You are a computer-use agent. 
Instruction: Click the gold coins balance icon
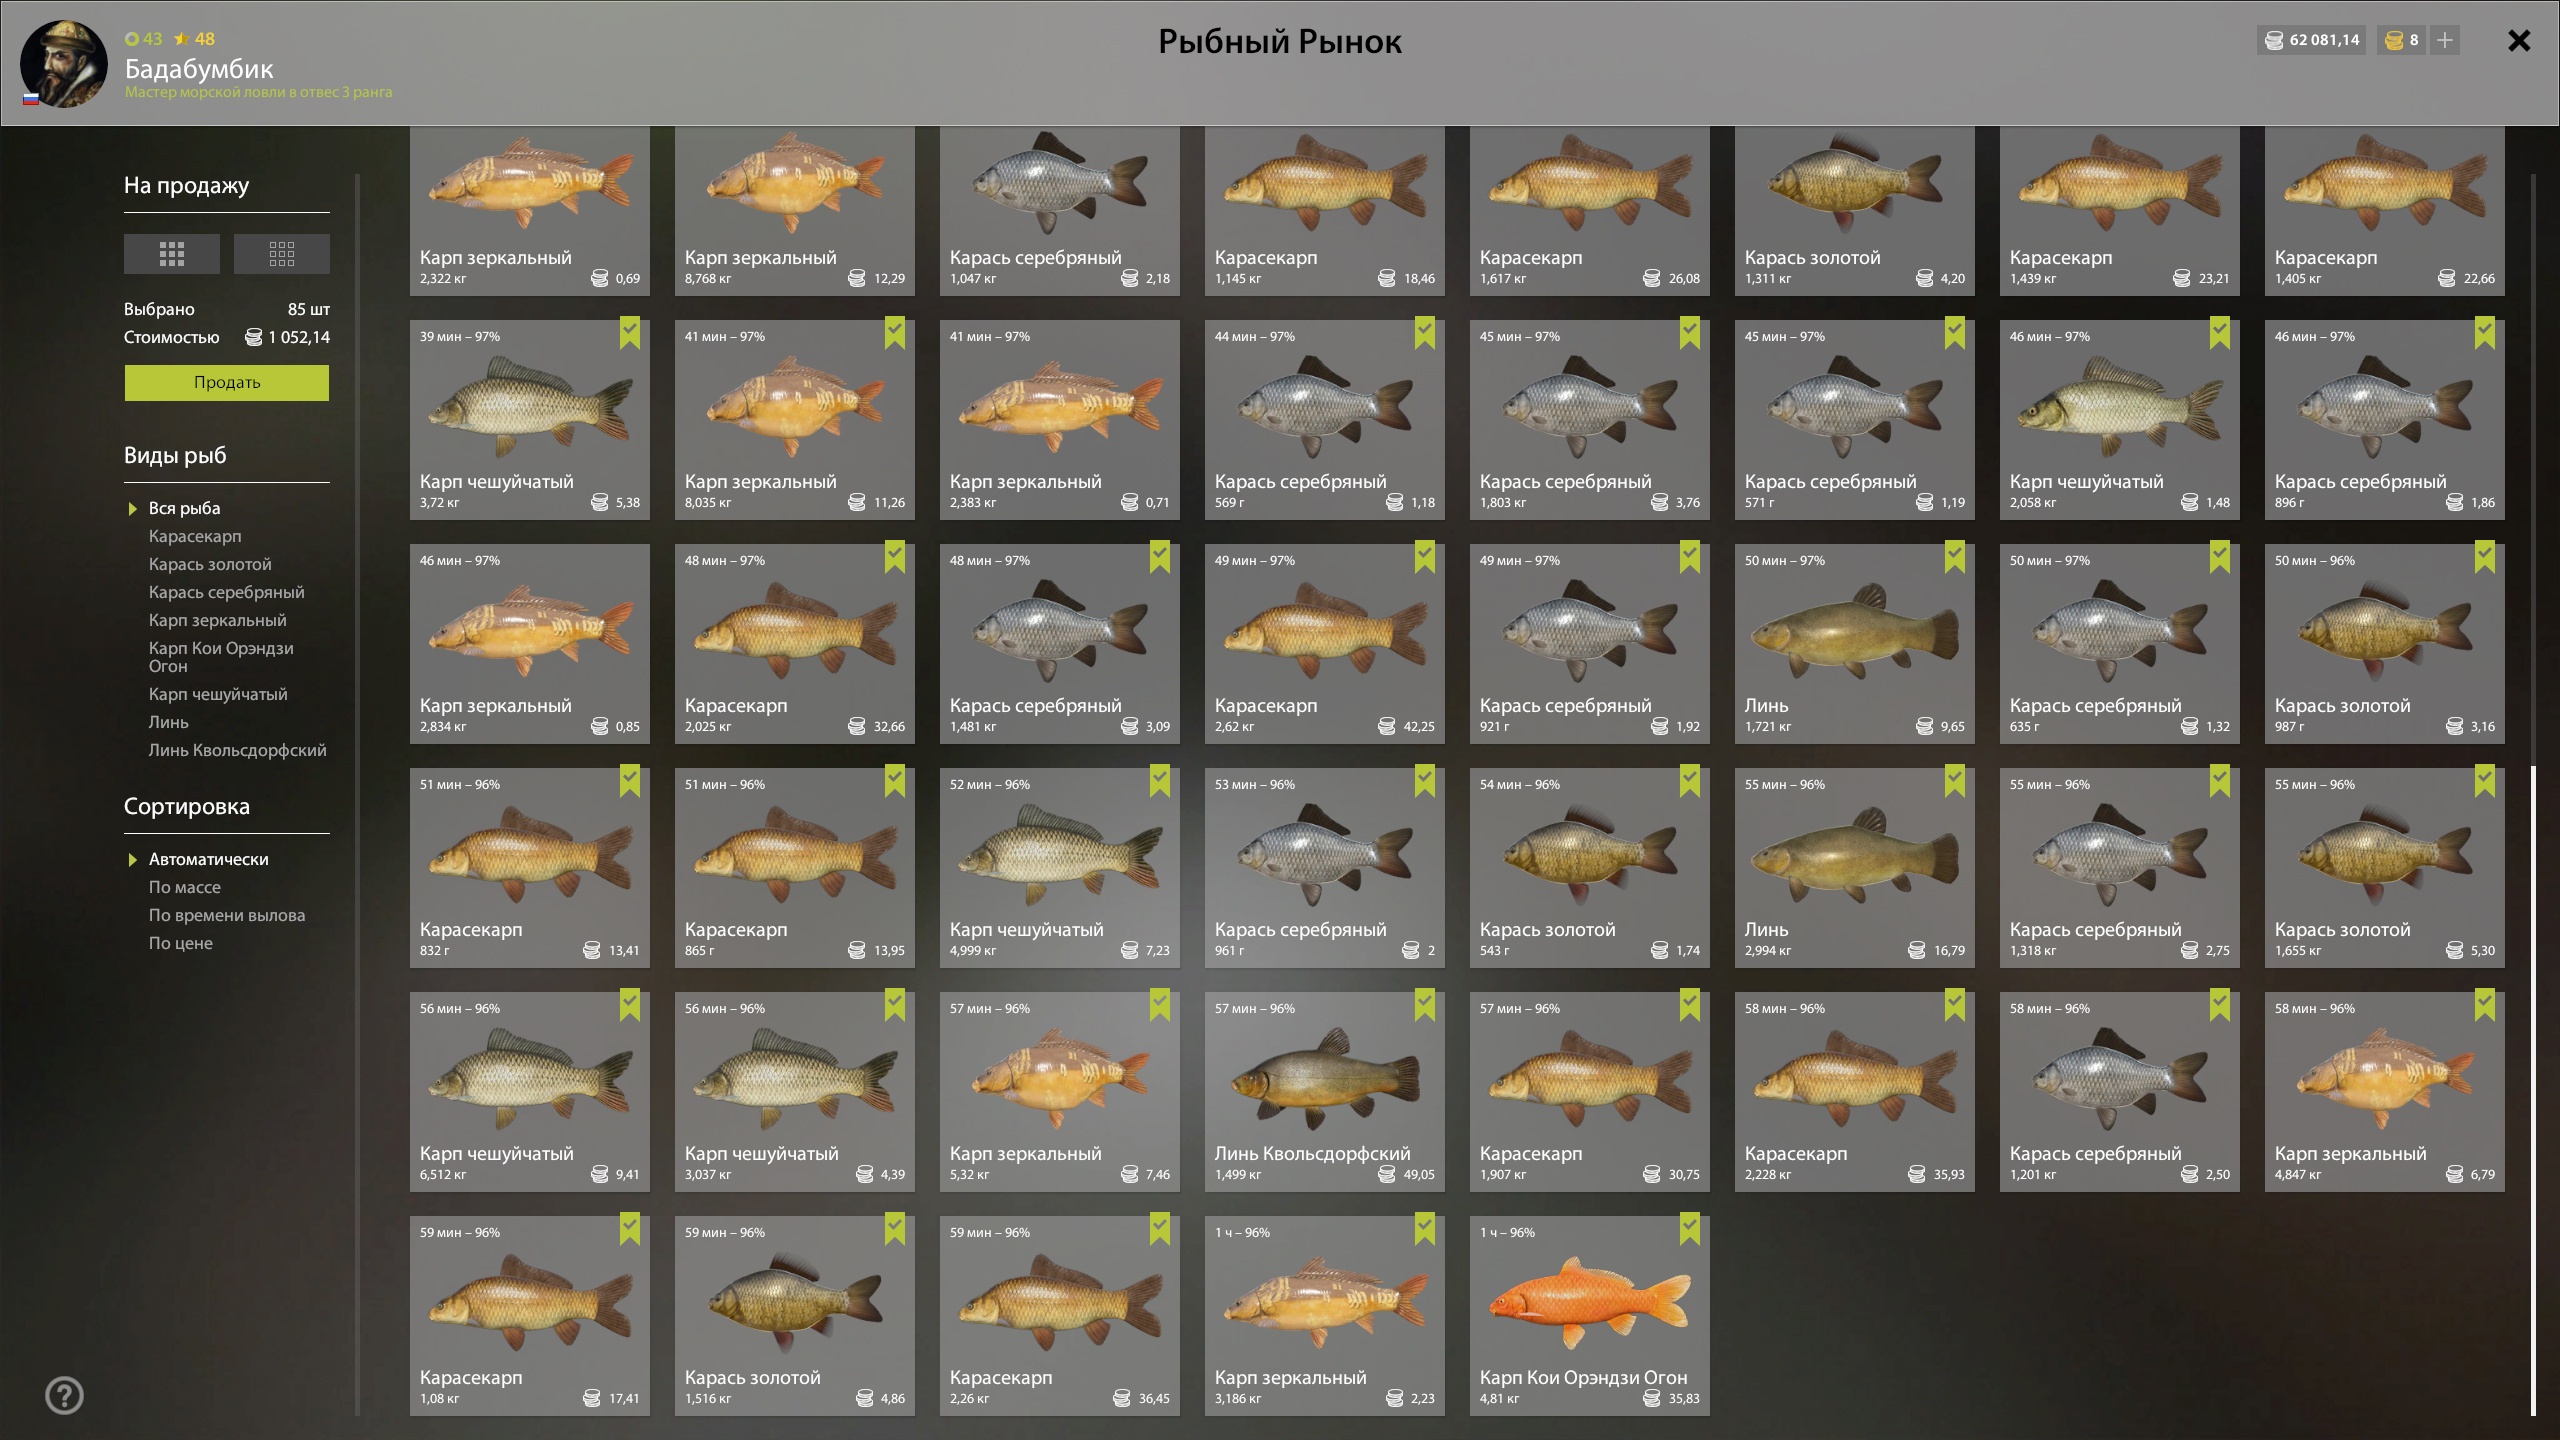(x=2394, y=40)
